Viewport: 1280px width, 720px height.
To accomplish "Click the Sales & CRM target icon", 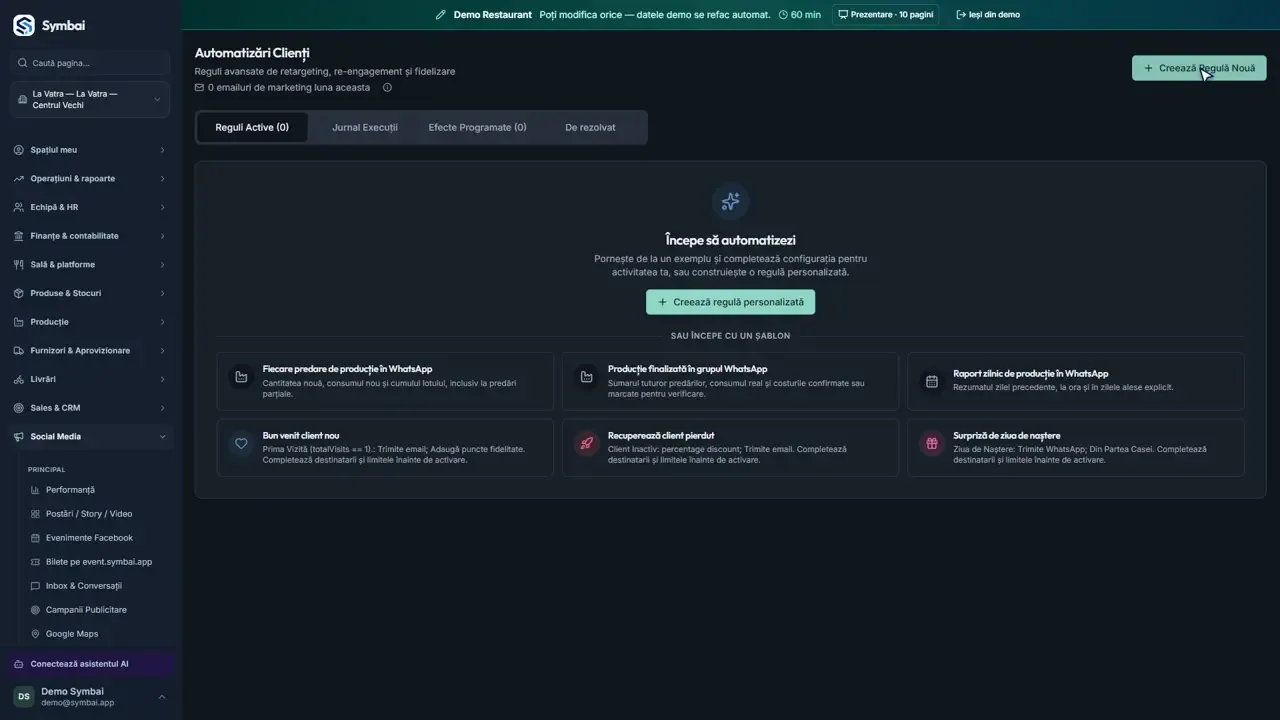I will (19, 408).
